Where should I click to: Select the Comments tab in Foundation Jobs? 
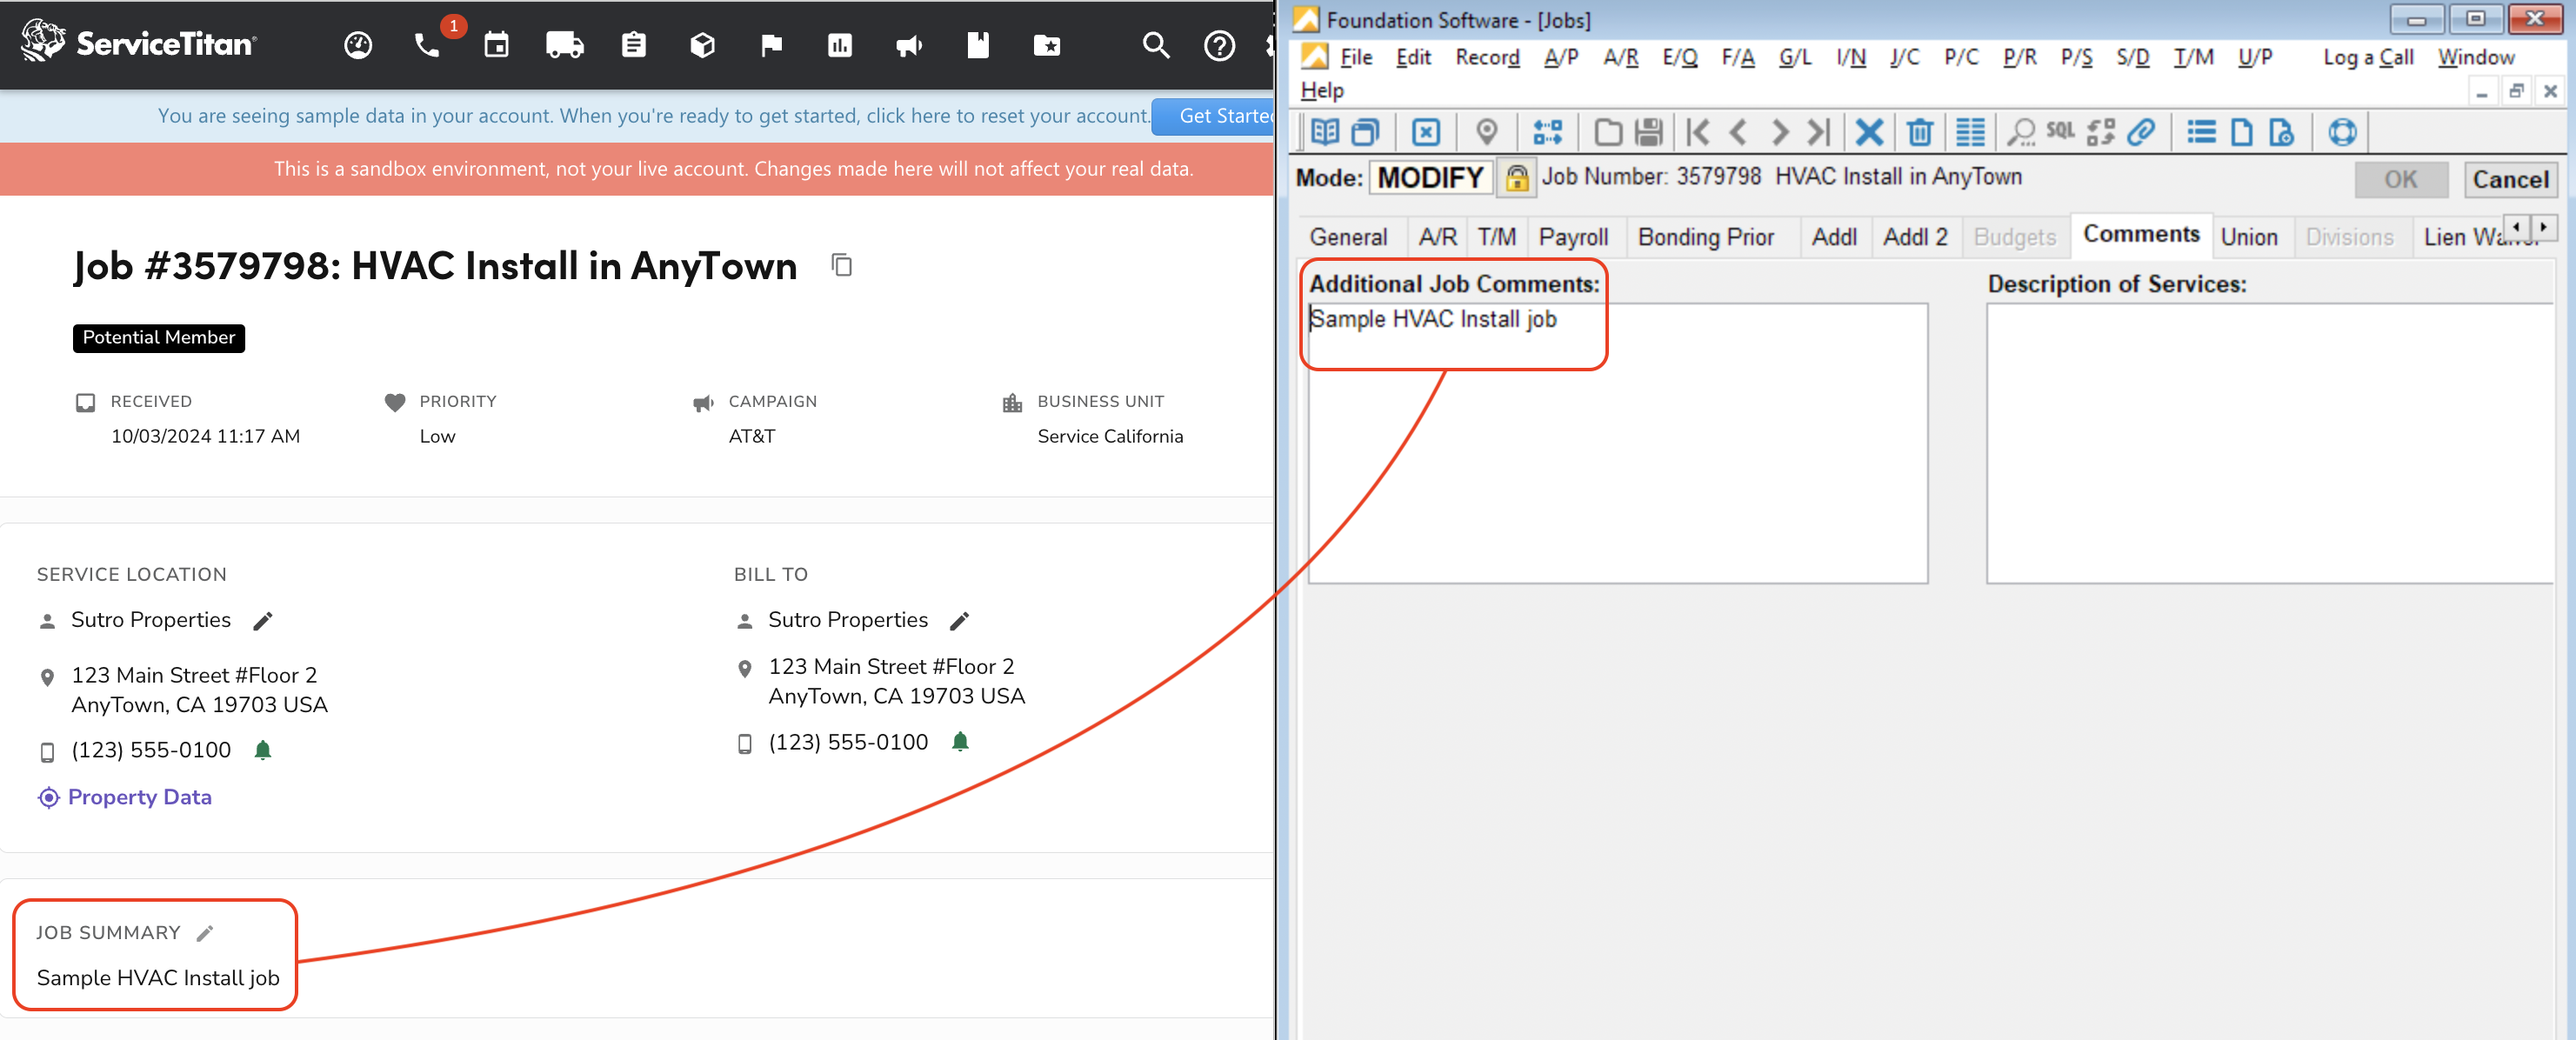[x=2138, y=235]
